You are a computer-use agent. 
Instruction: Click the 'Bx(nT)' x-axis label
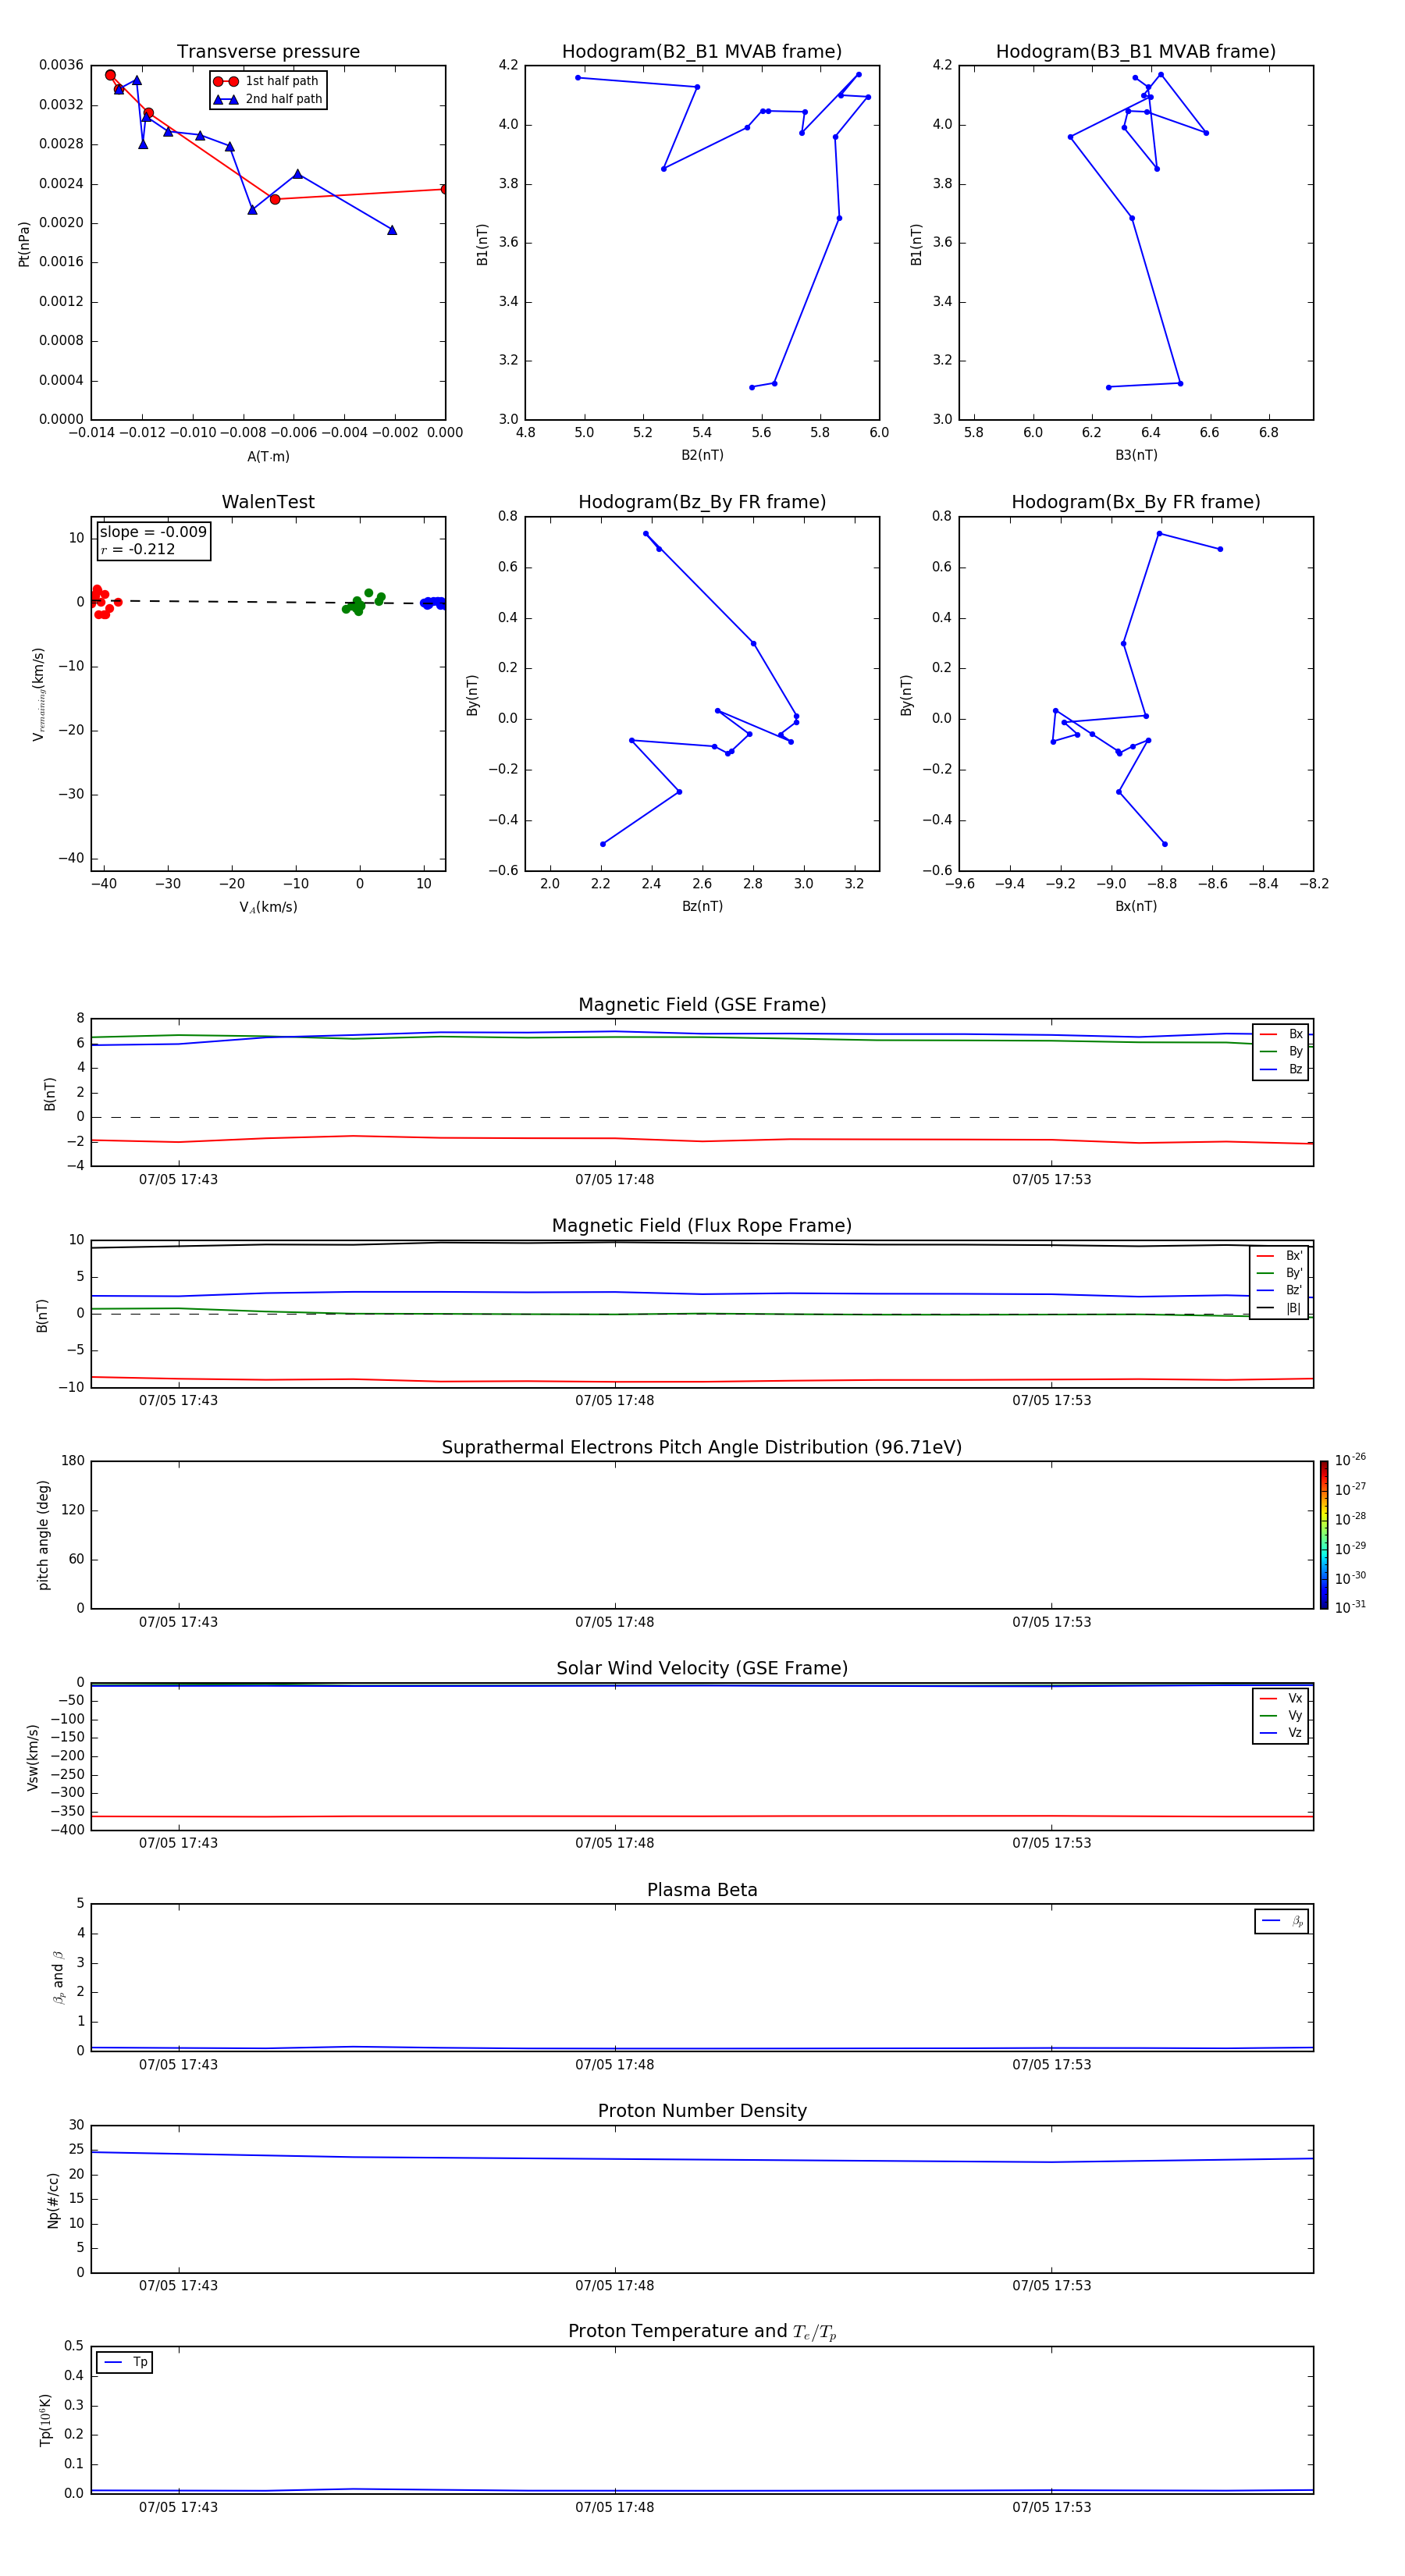click(x=1136, y=906)
